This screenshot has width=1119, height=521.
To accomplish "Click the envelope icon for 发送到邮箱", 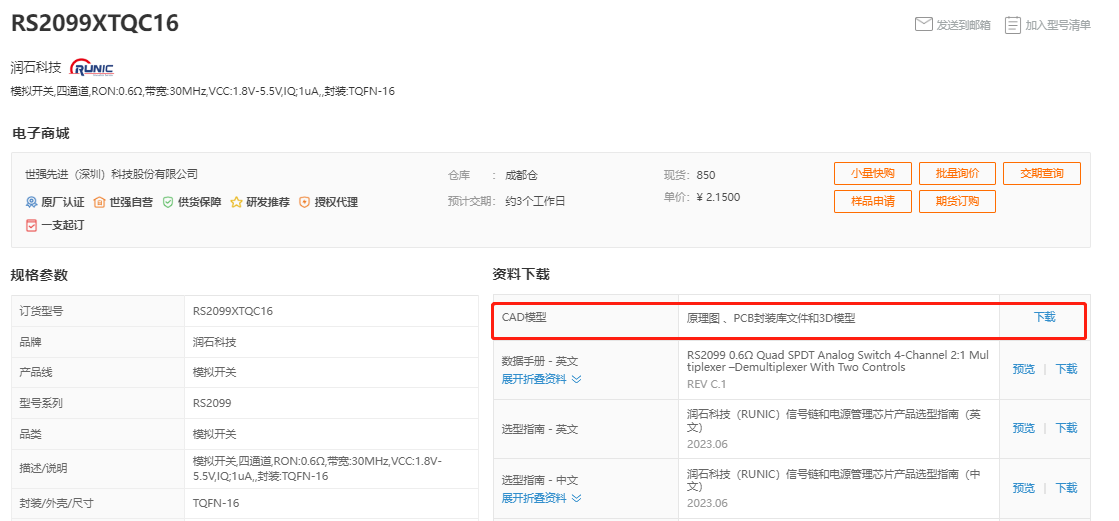I will (923, 24).
